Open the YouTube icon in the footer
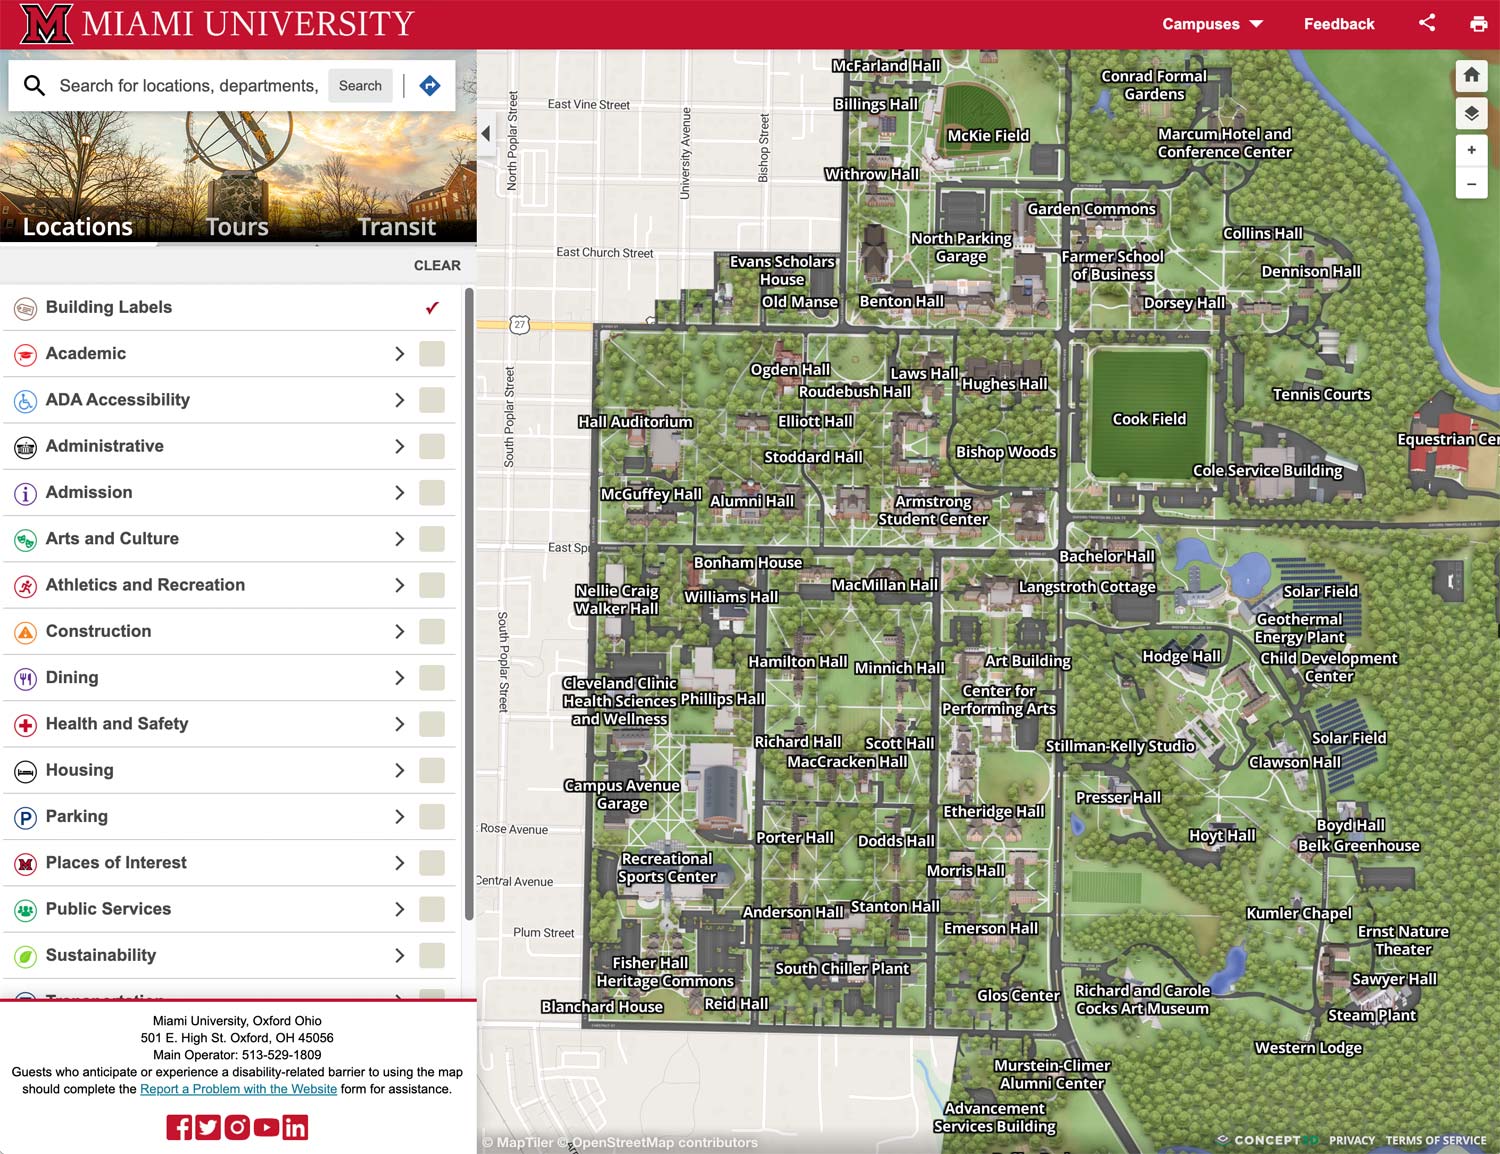1500x1154 pixels. (265, 1127)
